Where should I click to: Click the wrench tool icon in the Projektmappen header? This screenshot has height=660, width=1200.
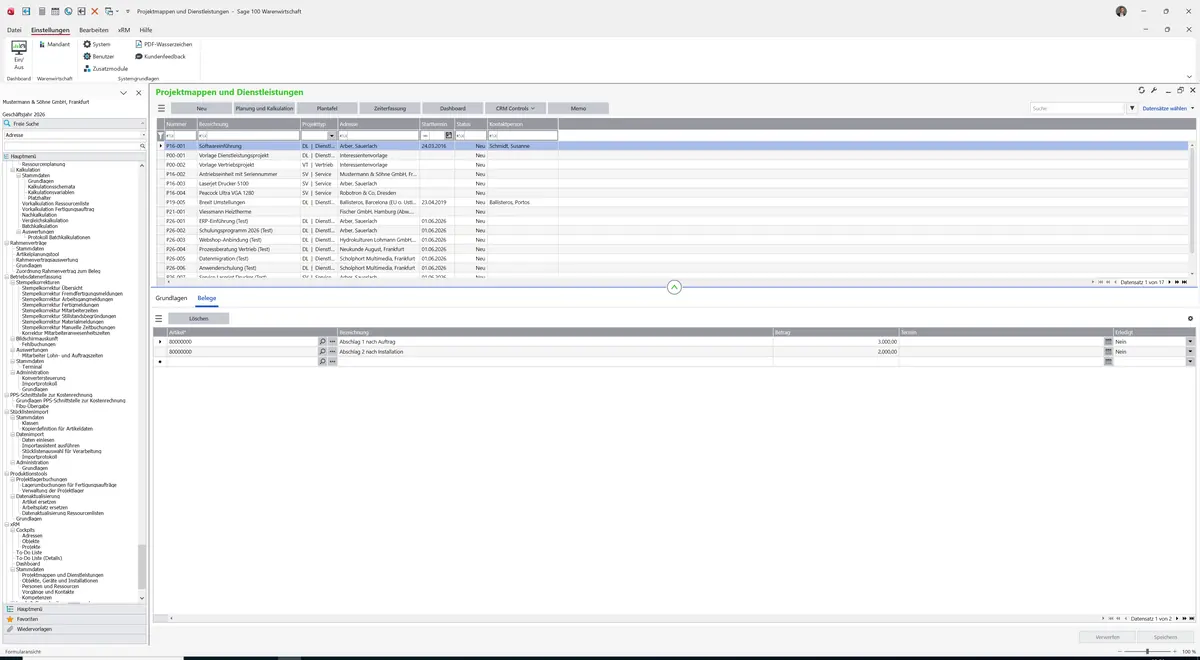[1153, 90]
